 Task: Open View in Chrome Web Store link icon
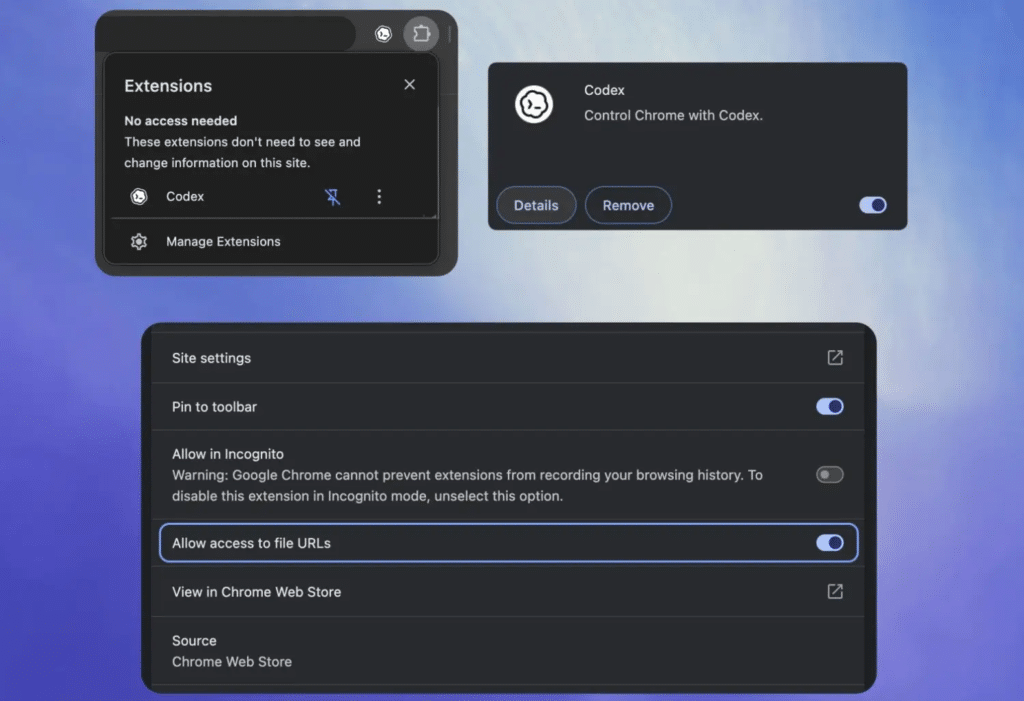tap(835, 591)
